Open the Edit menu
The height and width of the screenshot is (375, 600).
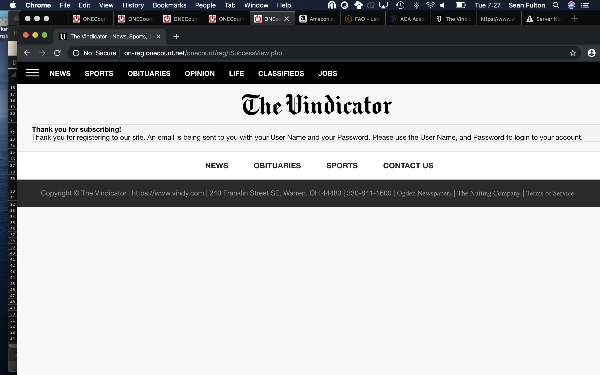84,5
